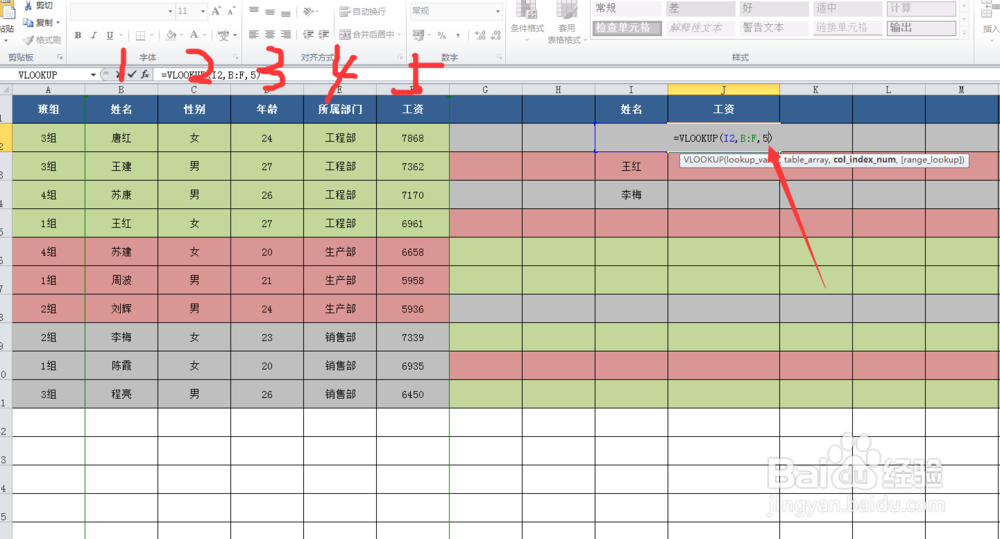Toggle Italic formatting
This screenshot has height=539, width=1000.
pyautogui.click(x=94, y=35)
